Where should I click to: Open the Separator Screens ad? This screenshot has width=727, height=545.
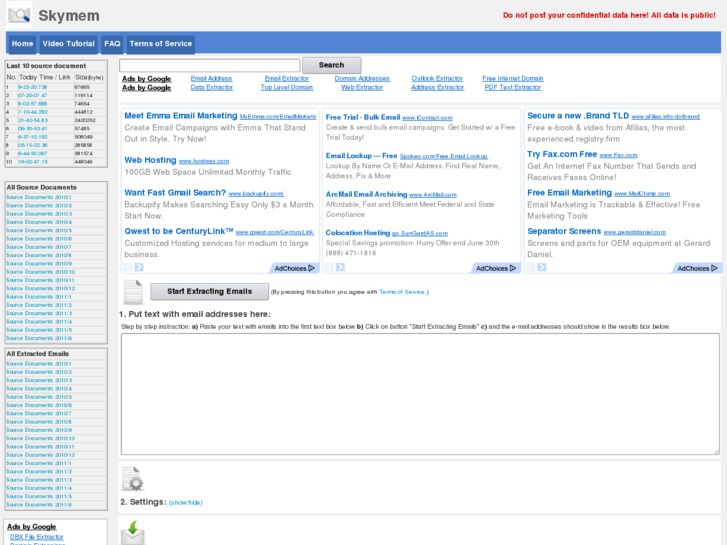pyautogui.click(x=564, y=231)
